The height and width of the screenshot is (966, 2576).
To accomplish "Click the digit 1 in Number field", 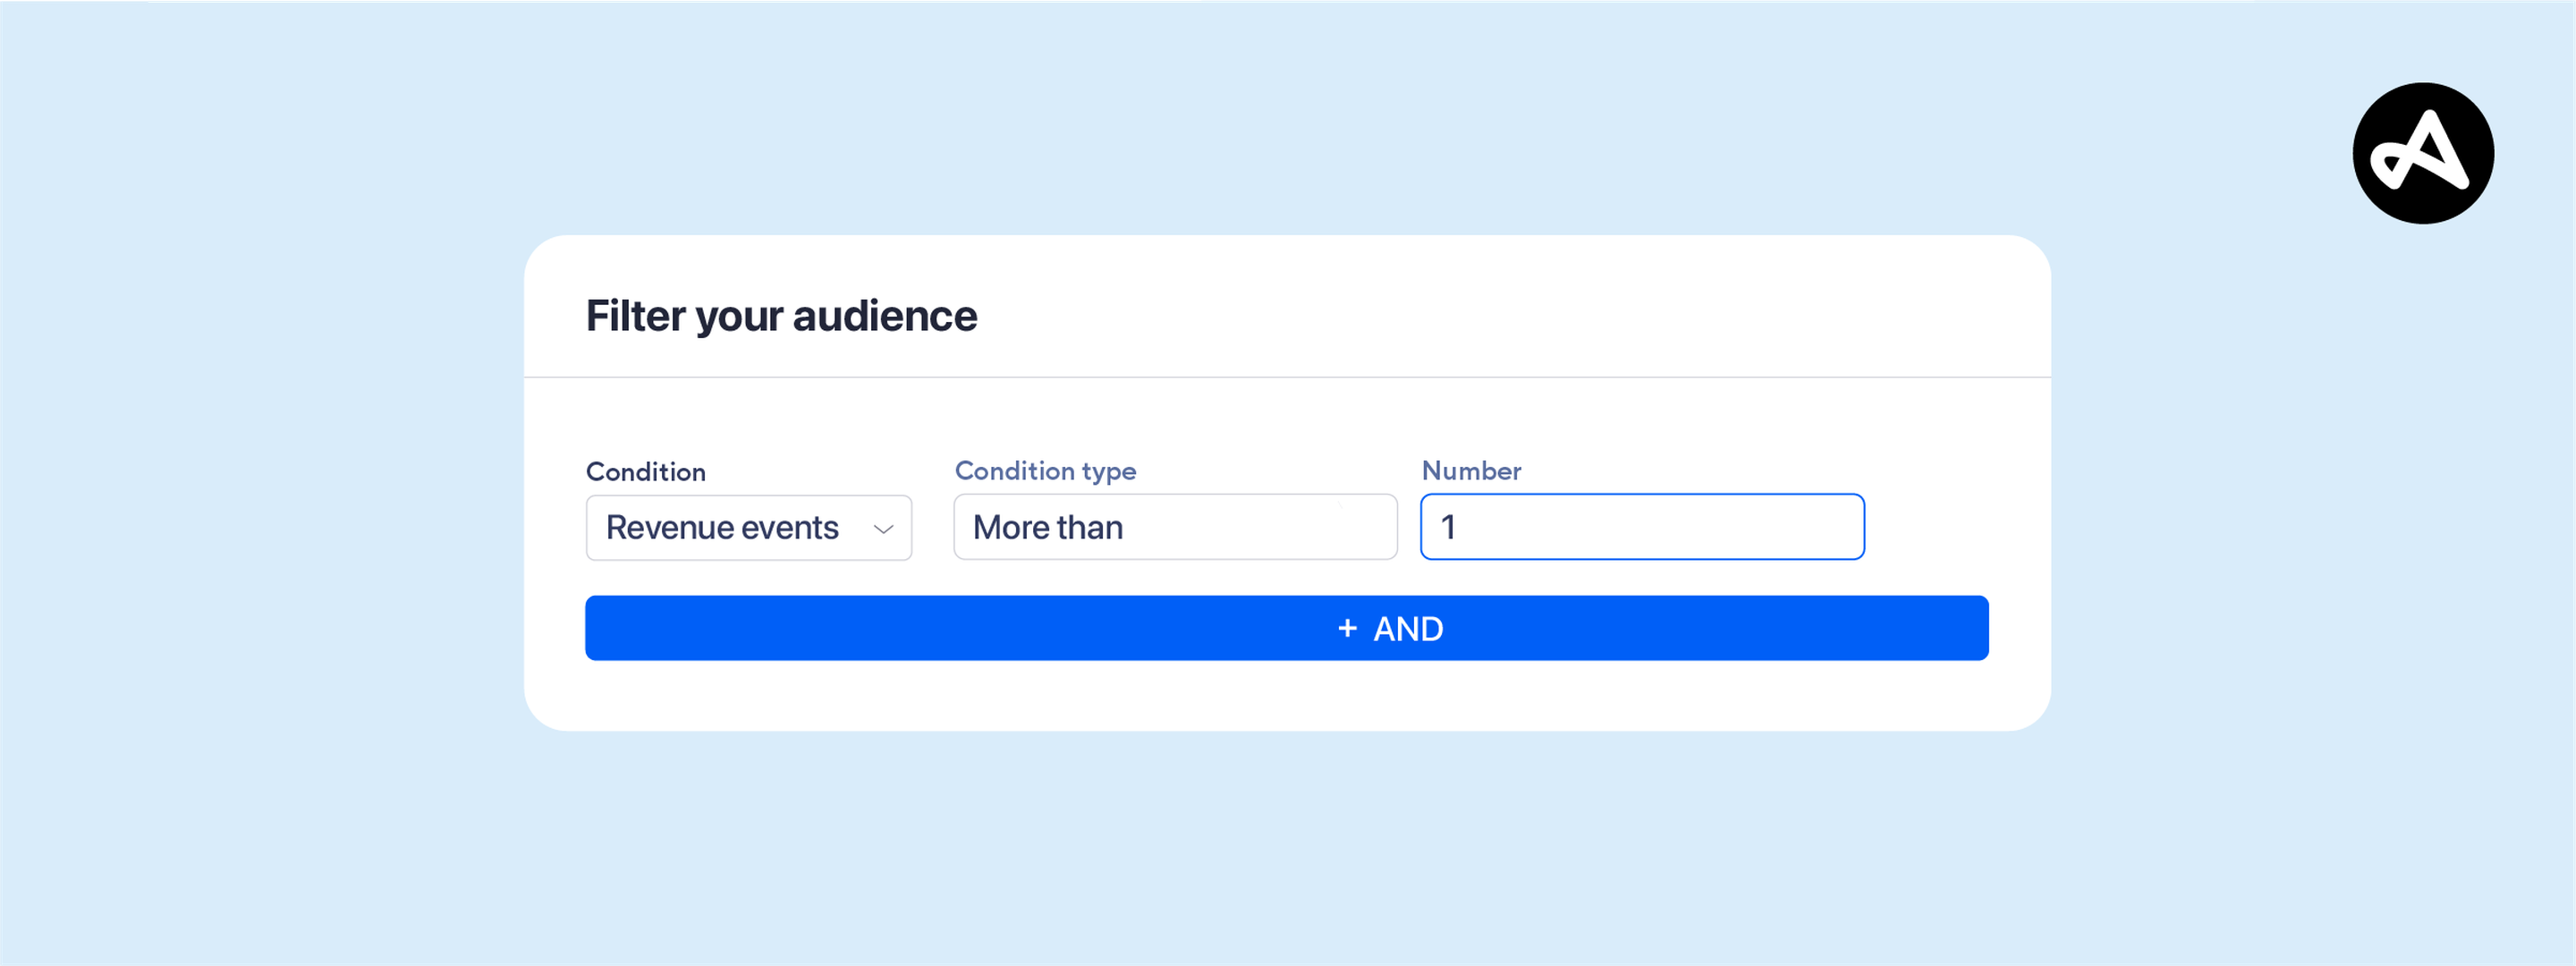I will (1447, 527).
